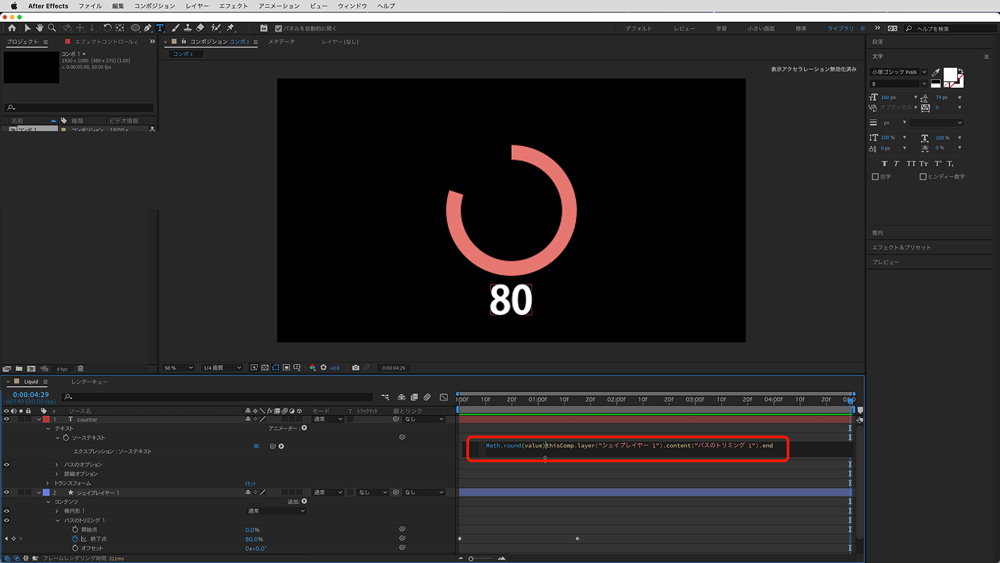Image resolution: width=1000 pixels, height=563 pixels.
Task: Click the white fill color swatch
Action: [x=951, y=75]
